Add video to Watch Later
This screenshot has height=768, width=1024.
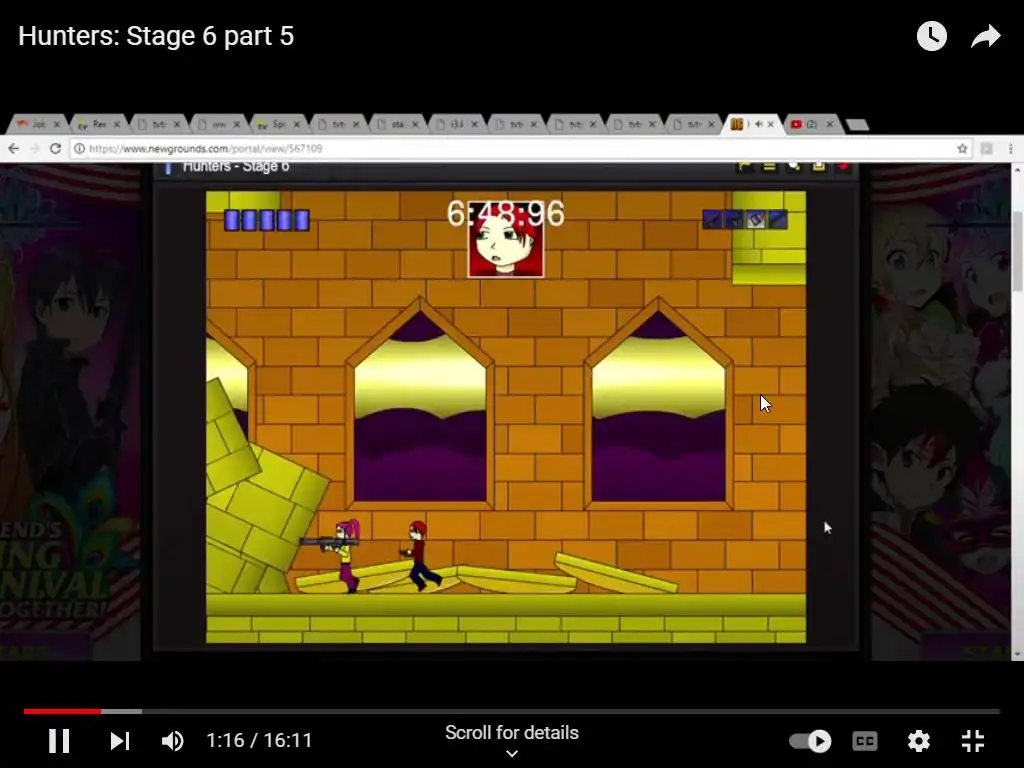(931, 36)
